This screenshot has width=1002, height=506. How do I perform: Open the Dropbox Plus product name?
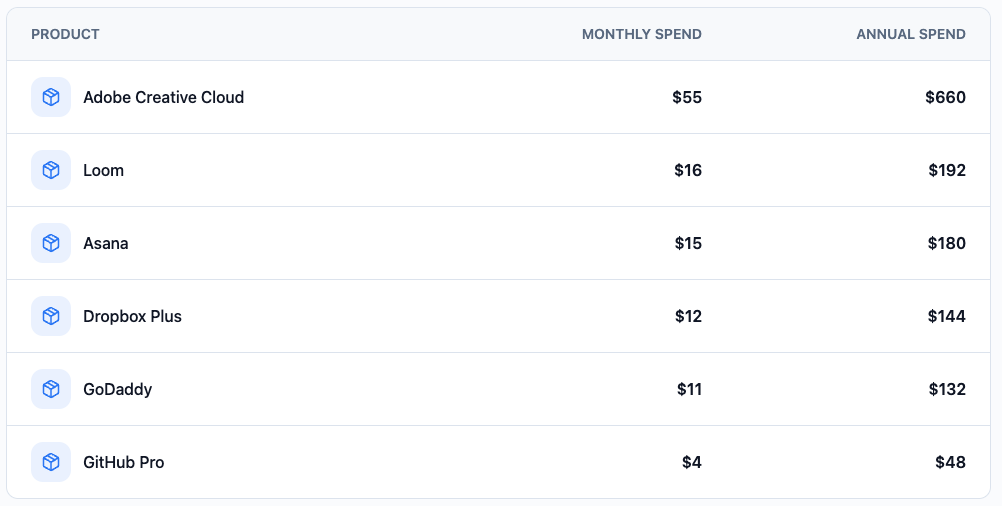(132, 316)
